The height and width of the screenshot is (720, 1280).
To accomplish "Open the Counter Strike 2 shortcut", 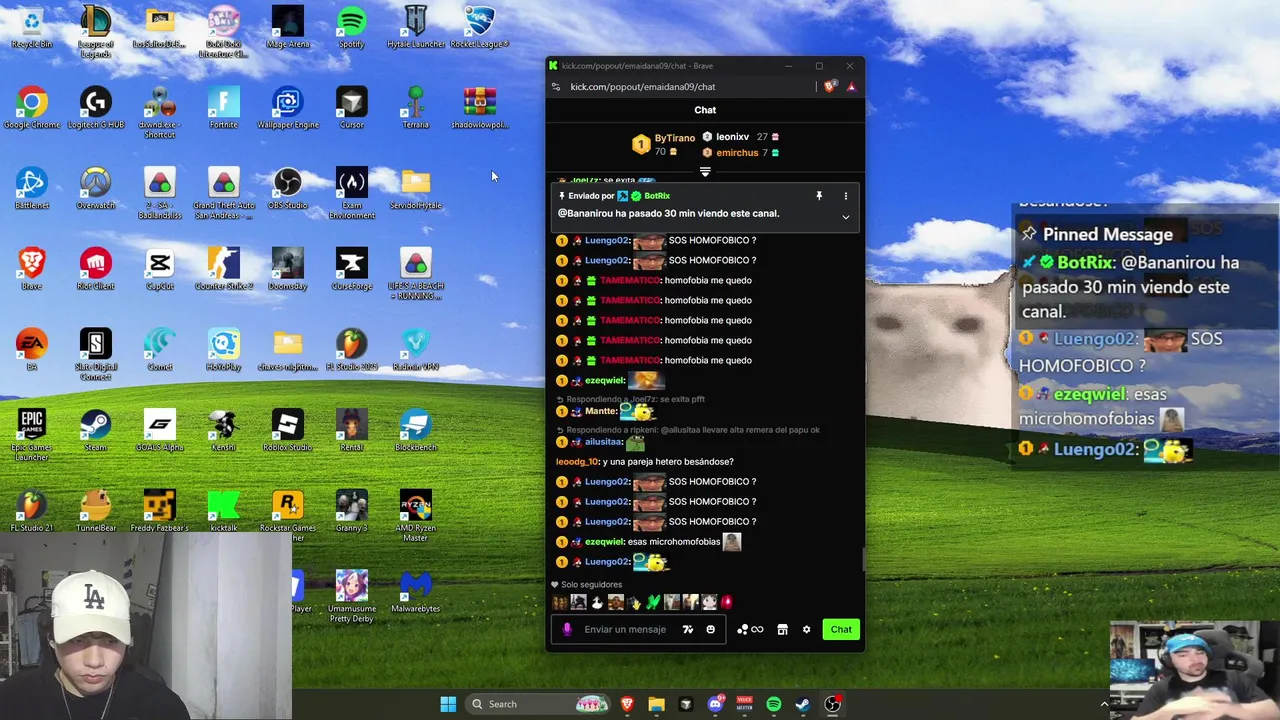I will [224, 270].
